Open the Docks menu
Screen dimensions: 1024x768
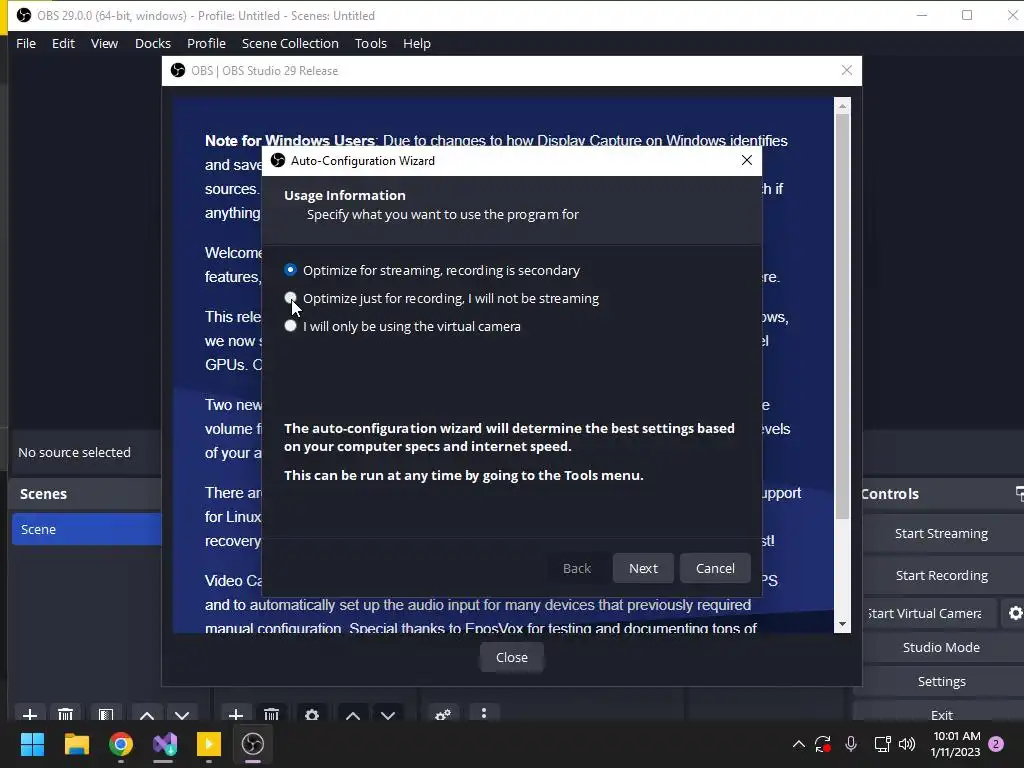pos(153,43)
